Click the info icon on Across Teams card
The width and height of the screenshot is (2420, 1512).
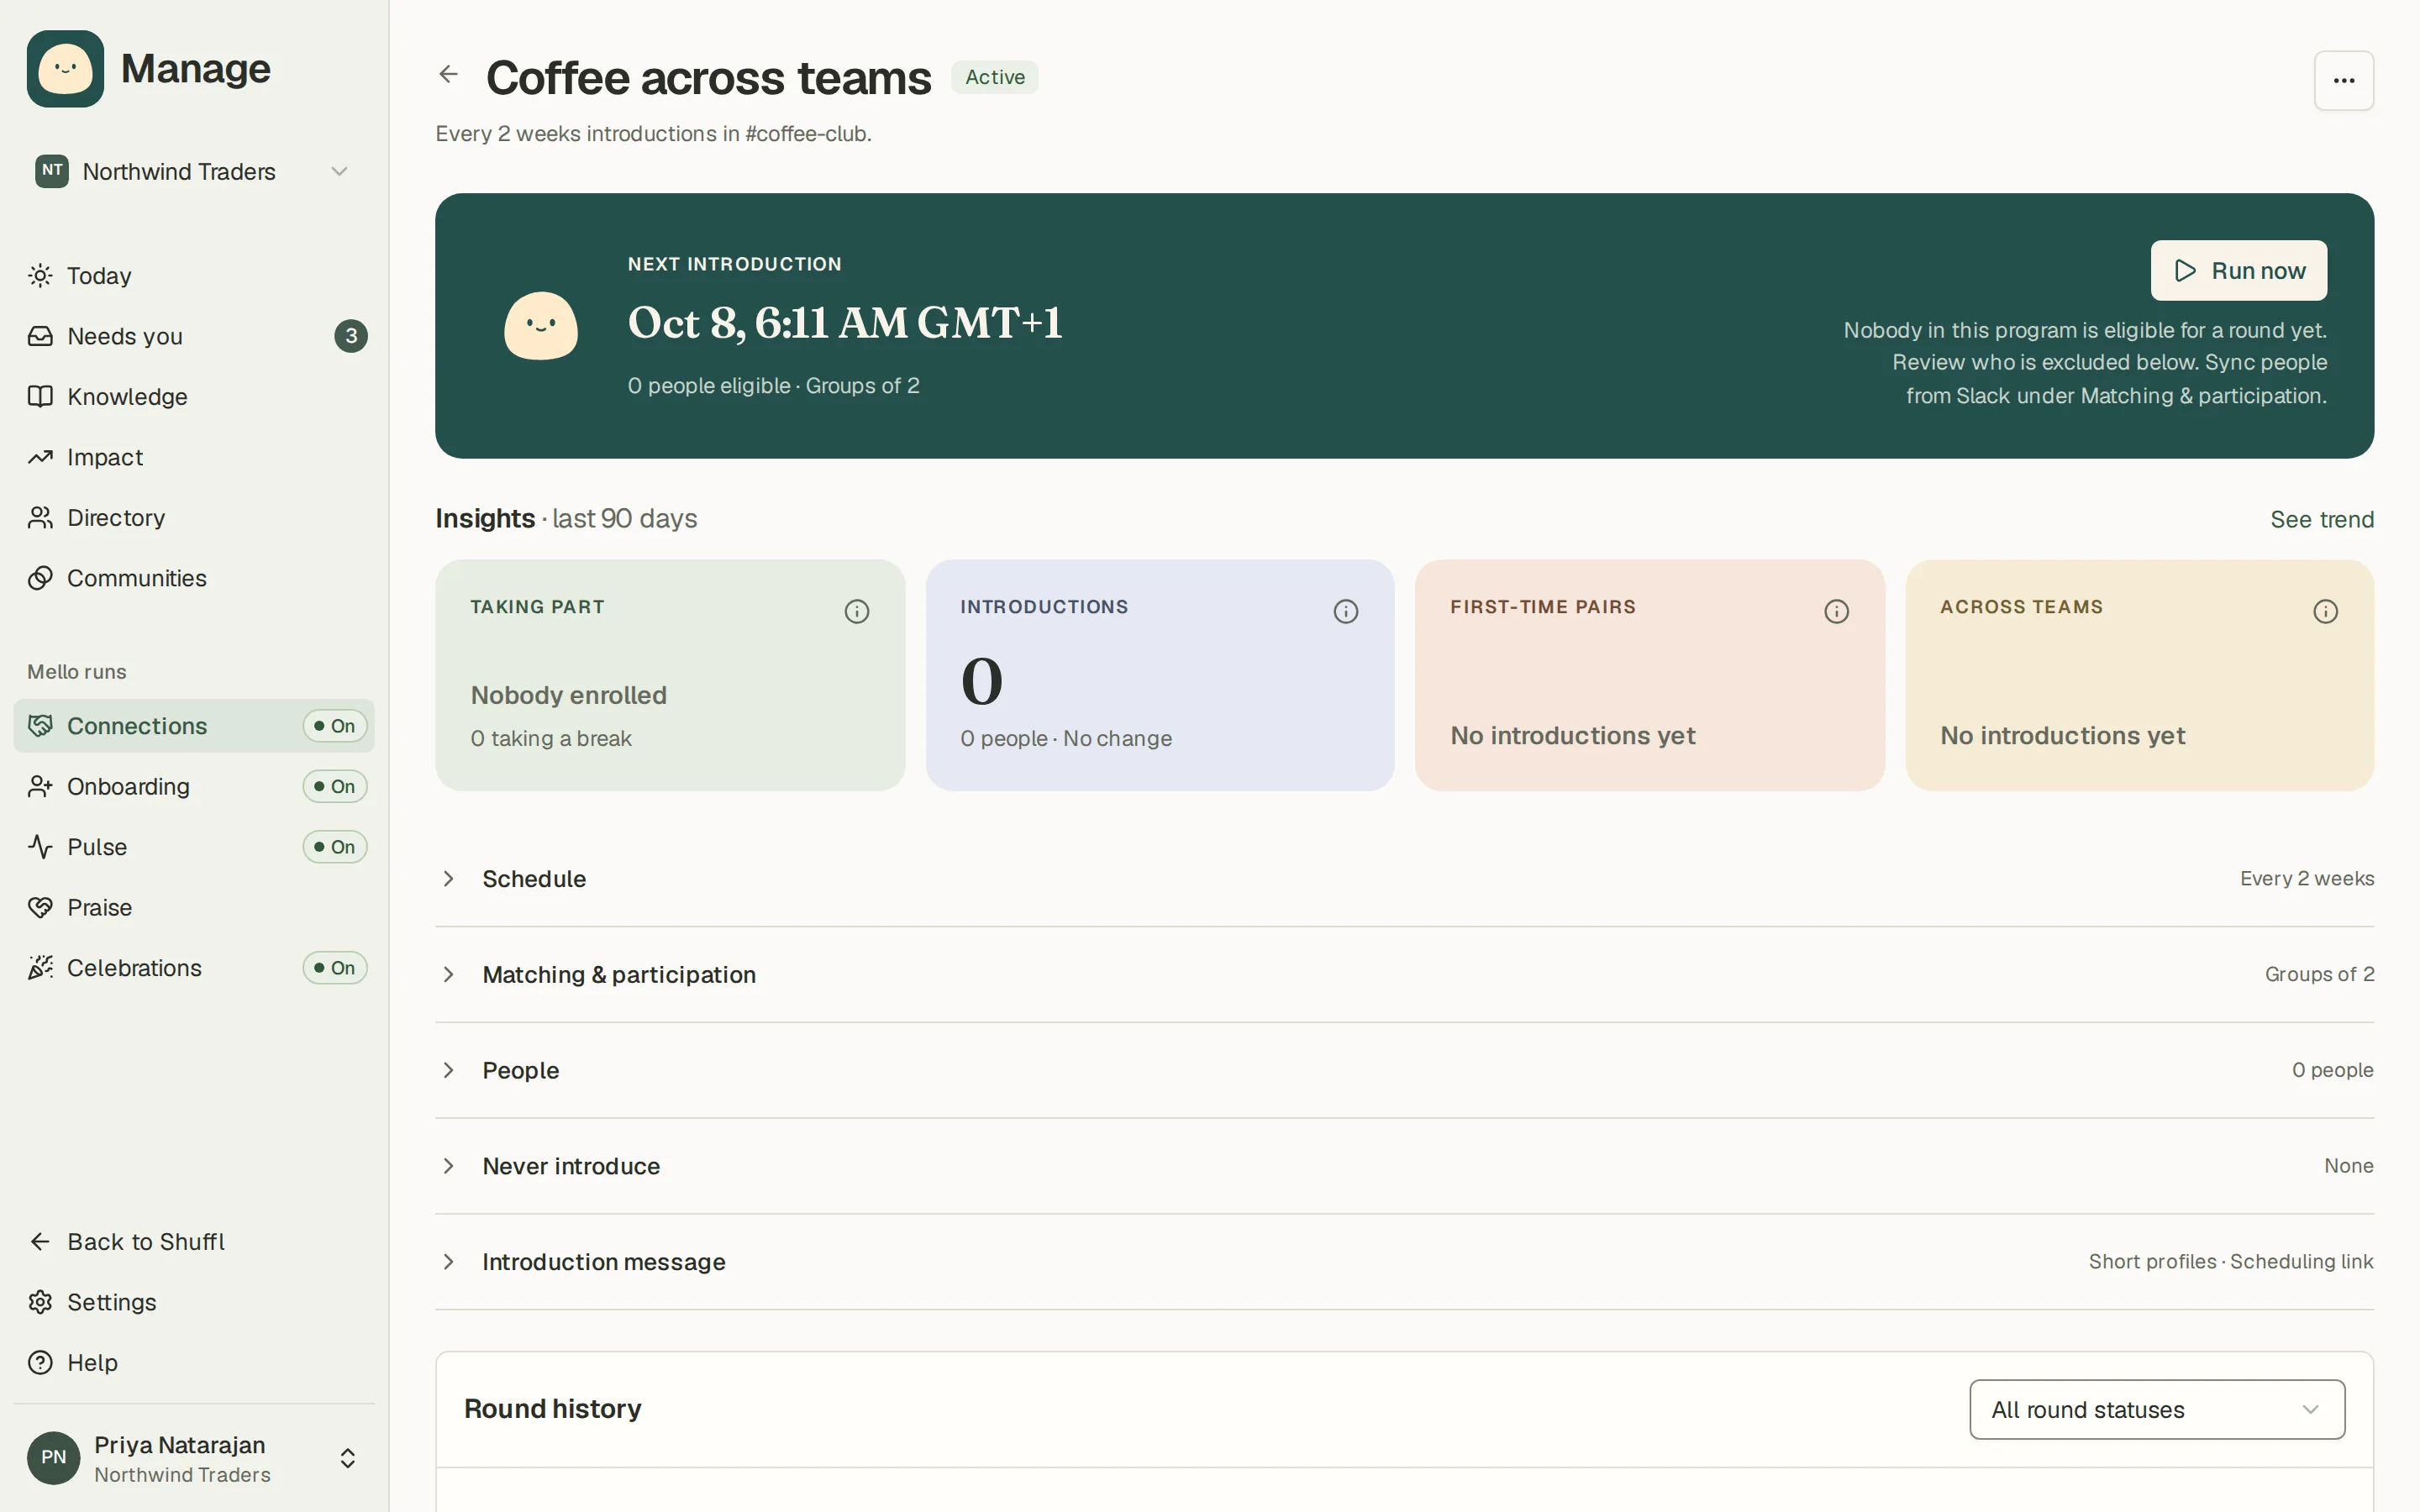coord(2325,611)
